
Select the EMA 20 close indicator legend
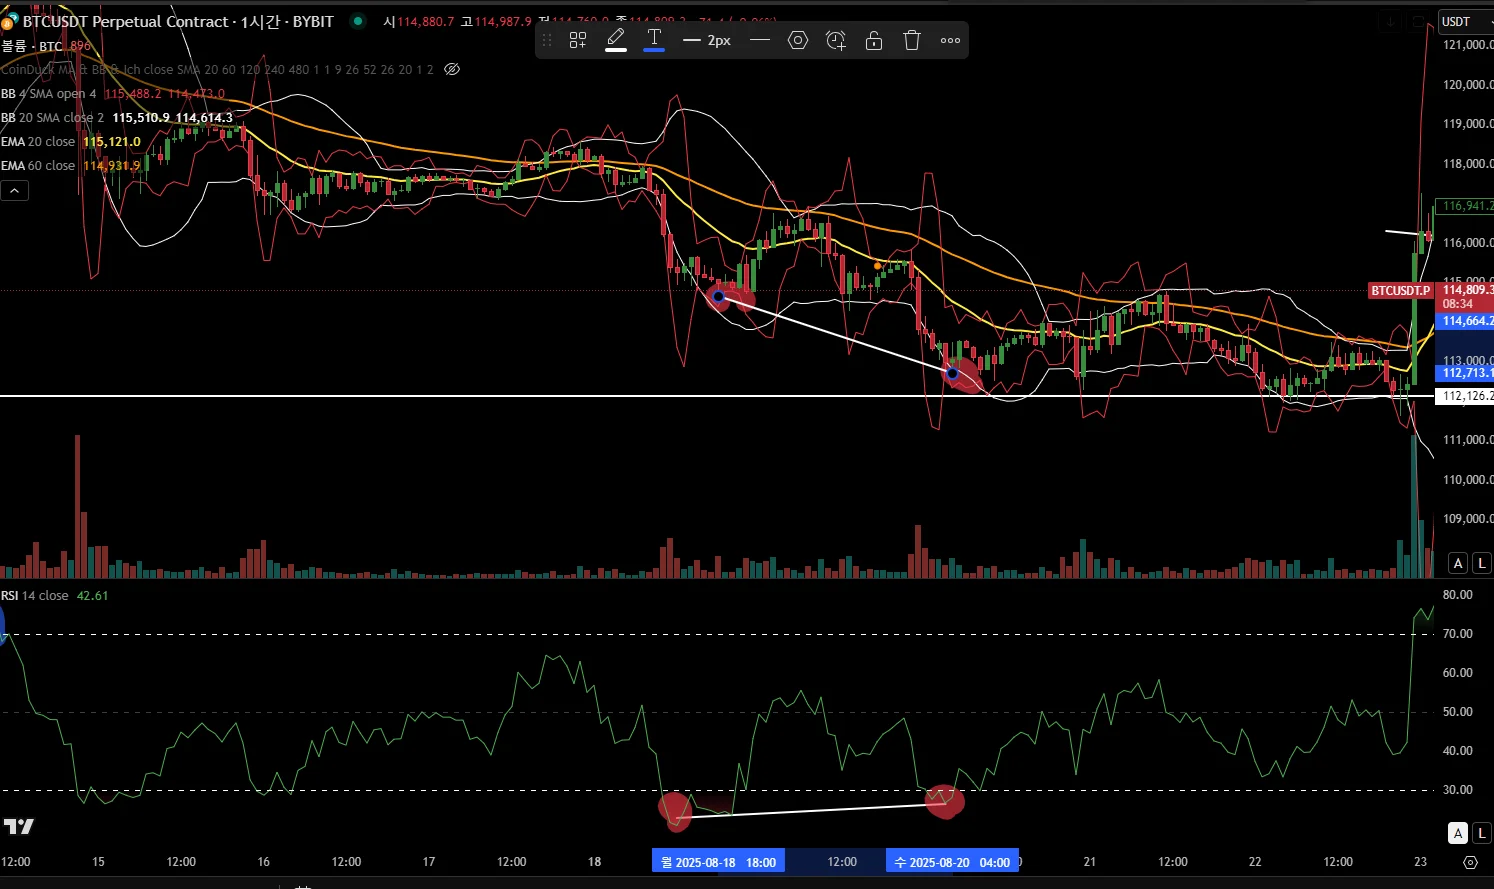[38, 142]
